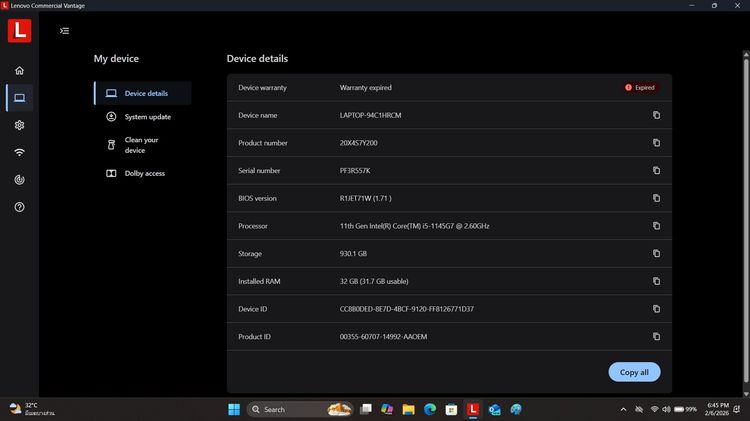The image size is (750, 421).
Task: Launch Microsoft Edge from the taskbar
Action: point(430,410)
